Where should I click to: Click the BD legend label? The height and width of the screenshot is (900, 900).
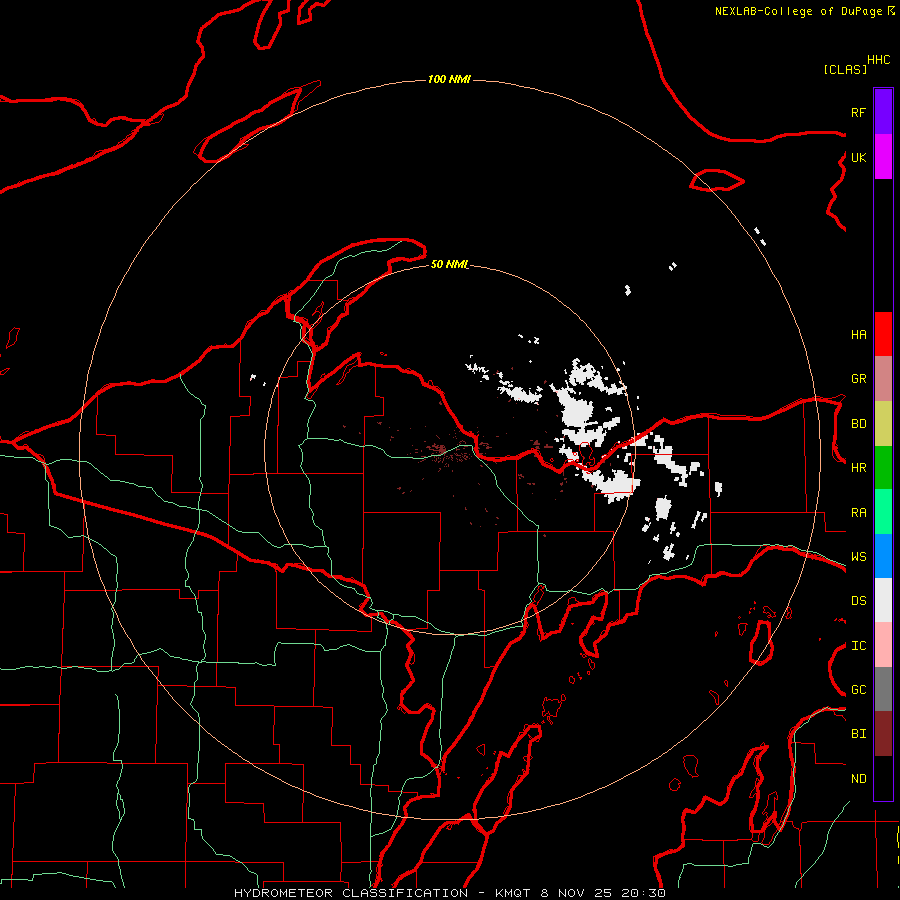858,424
